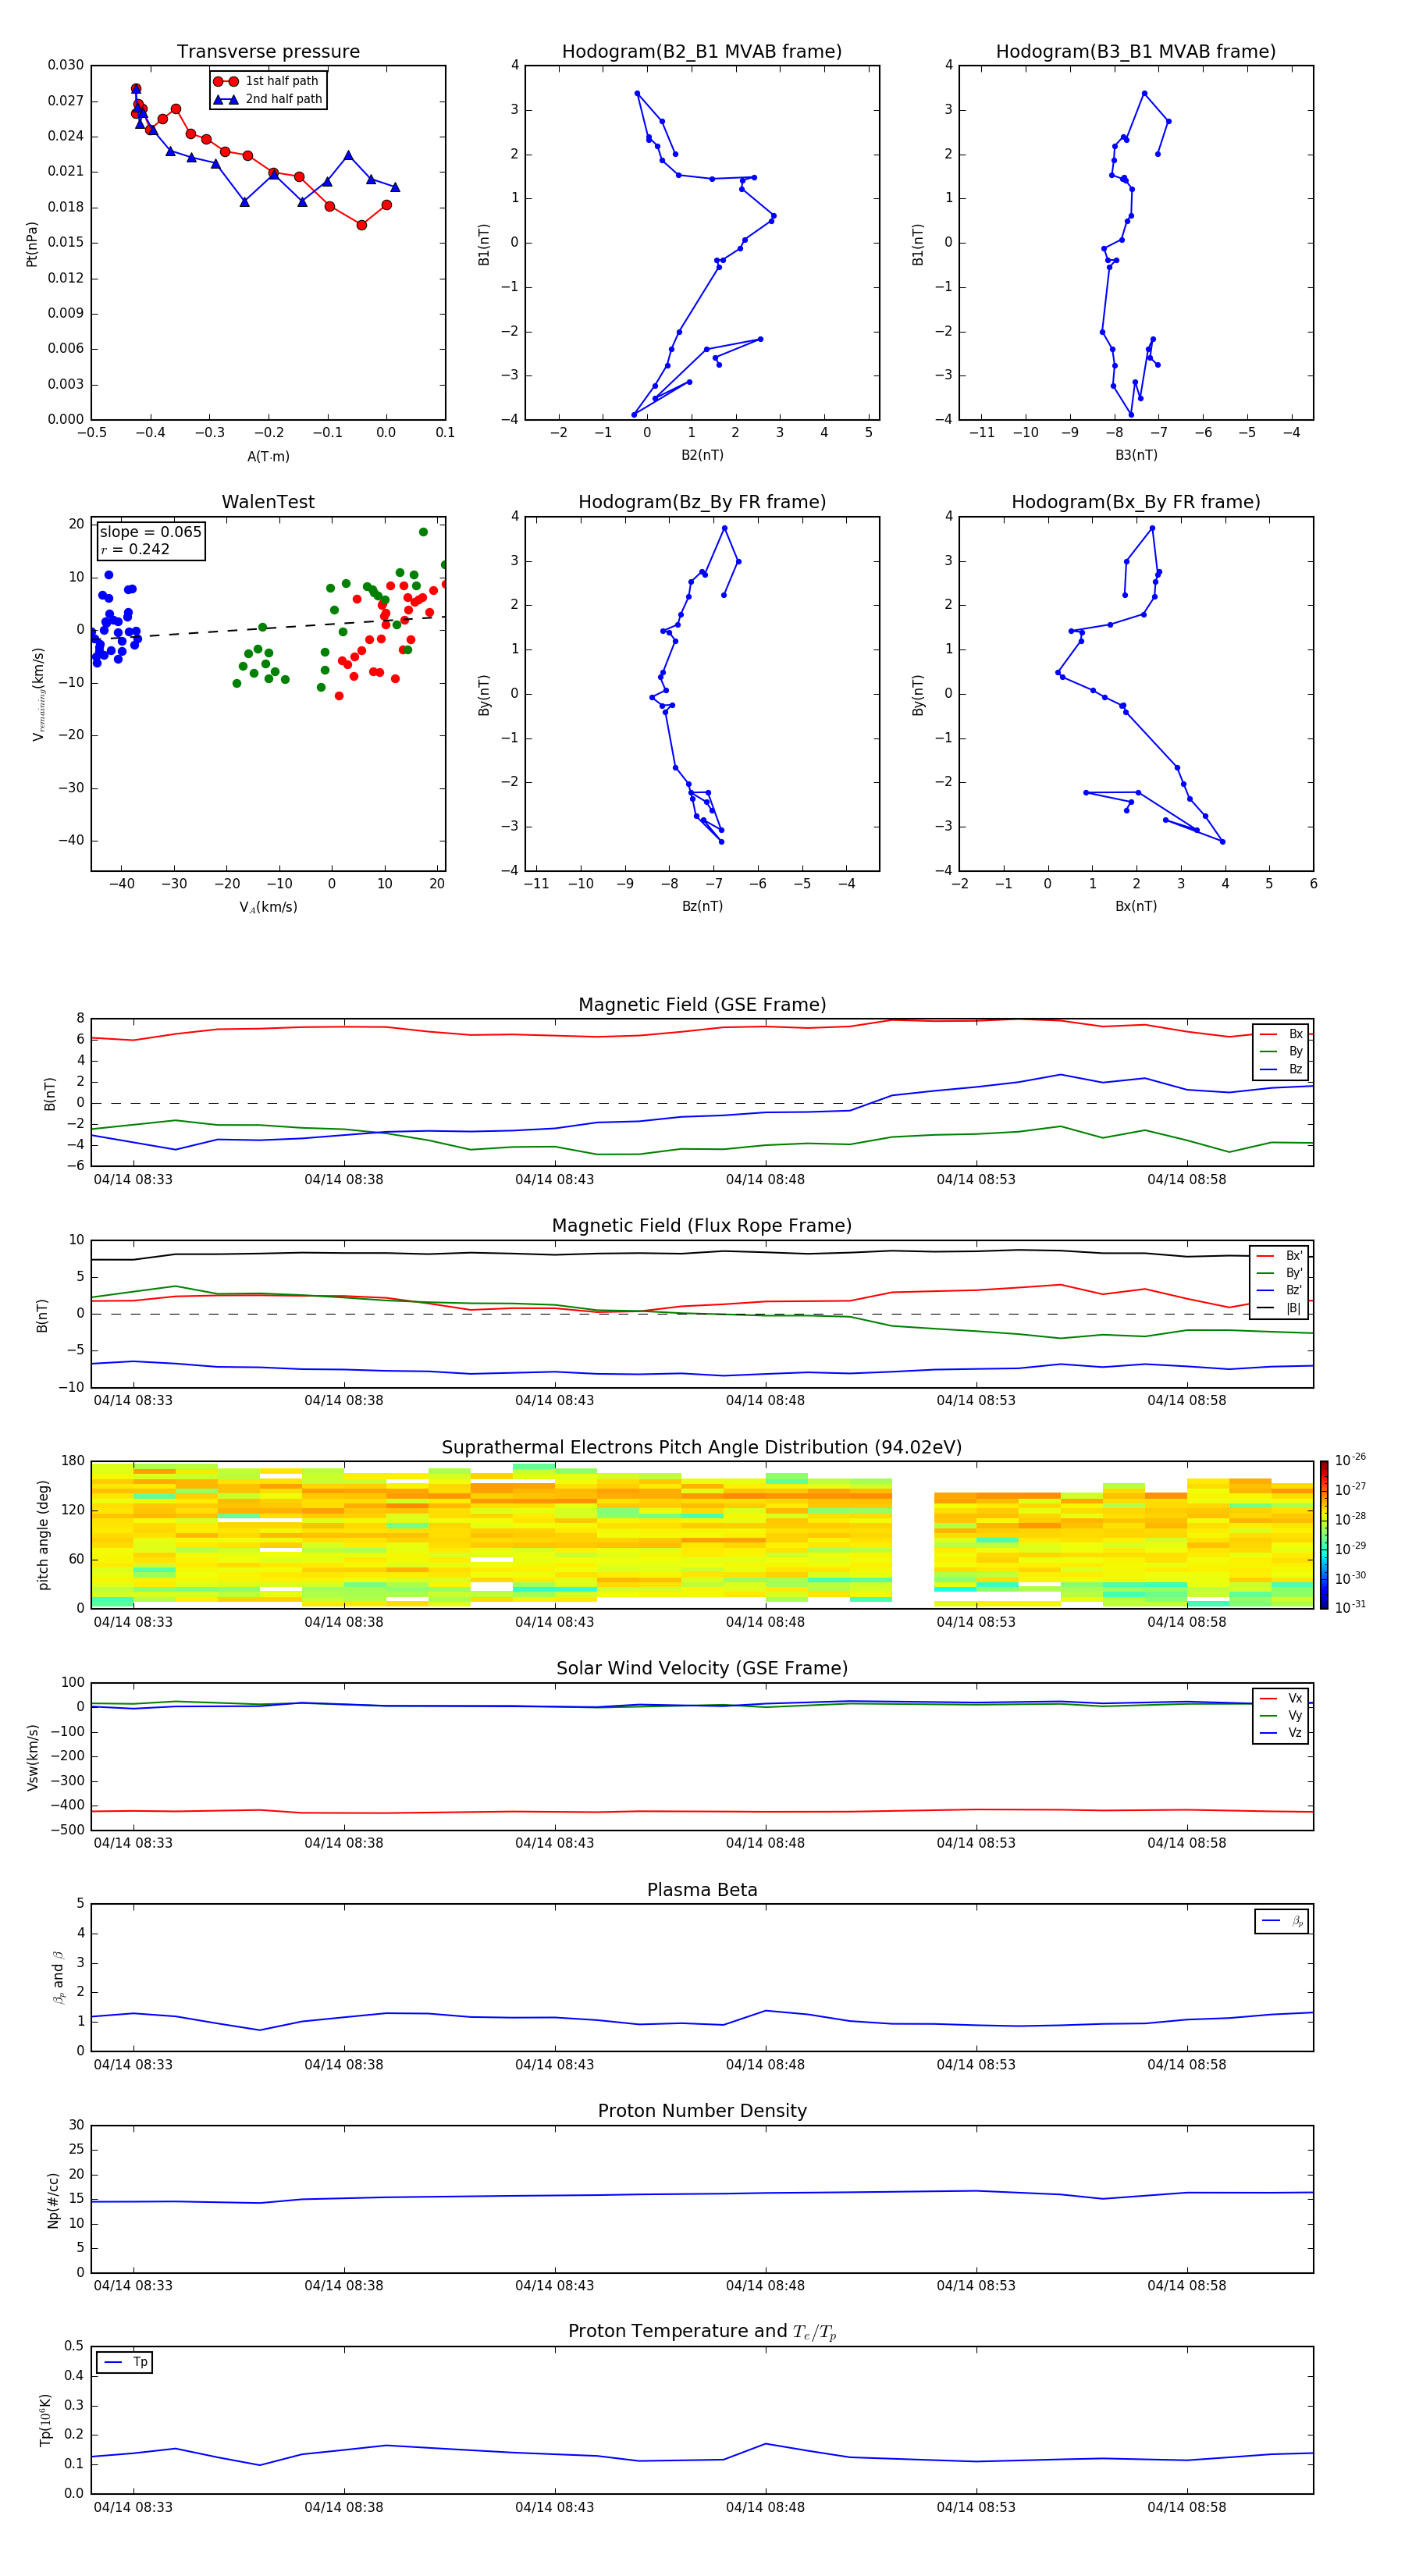Click the 'pitch angle (deg)' axis label

pos(43,1535)
